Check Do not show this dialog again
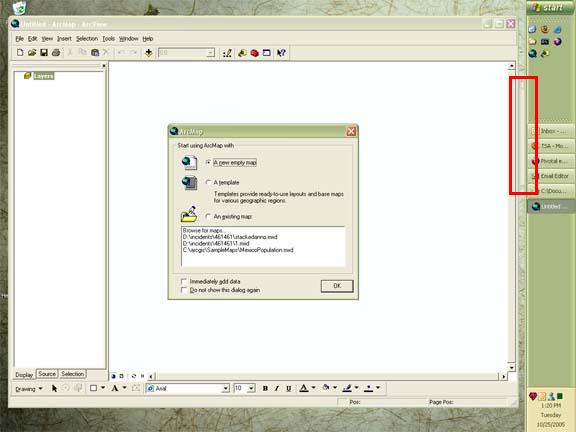Viewport: 576px width, 432px height. pyautogui.click(x=184, y=290)
